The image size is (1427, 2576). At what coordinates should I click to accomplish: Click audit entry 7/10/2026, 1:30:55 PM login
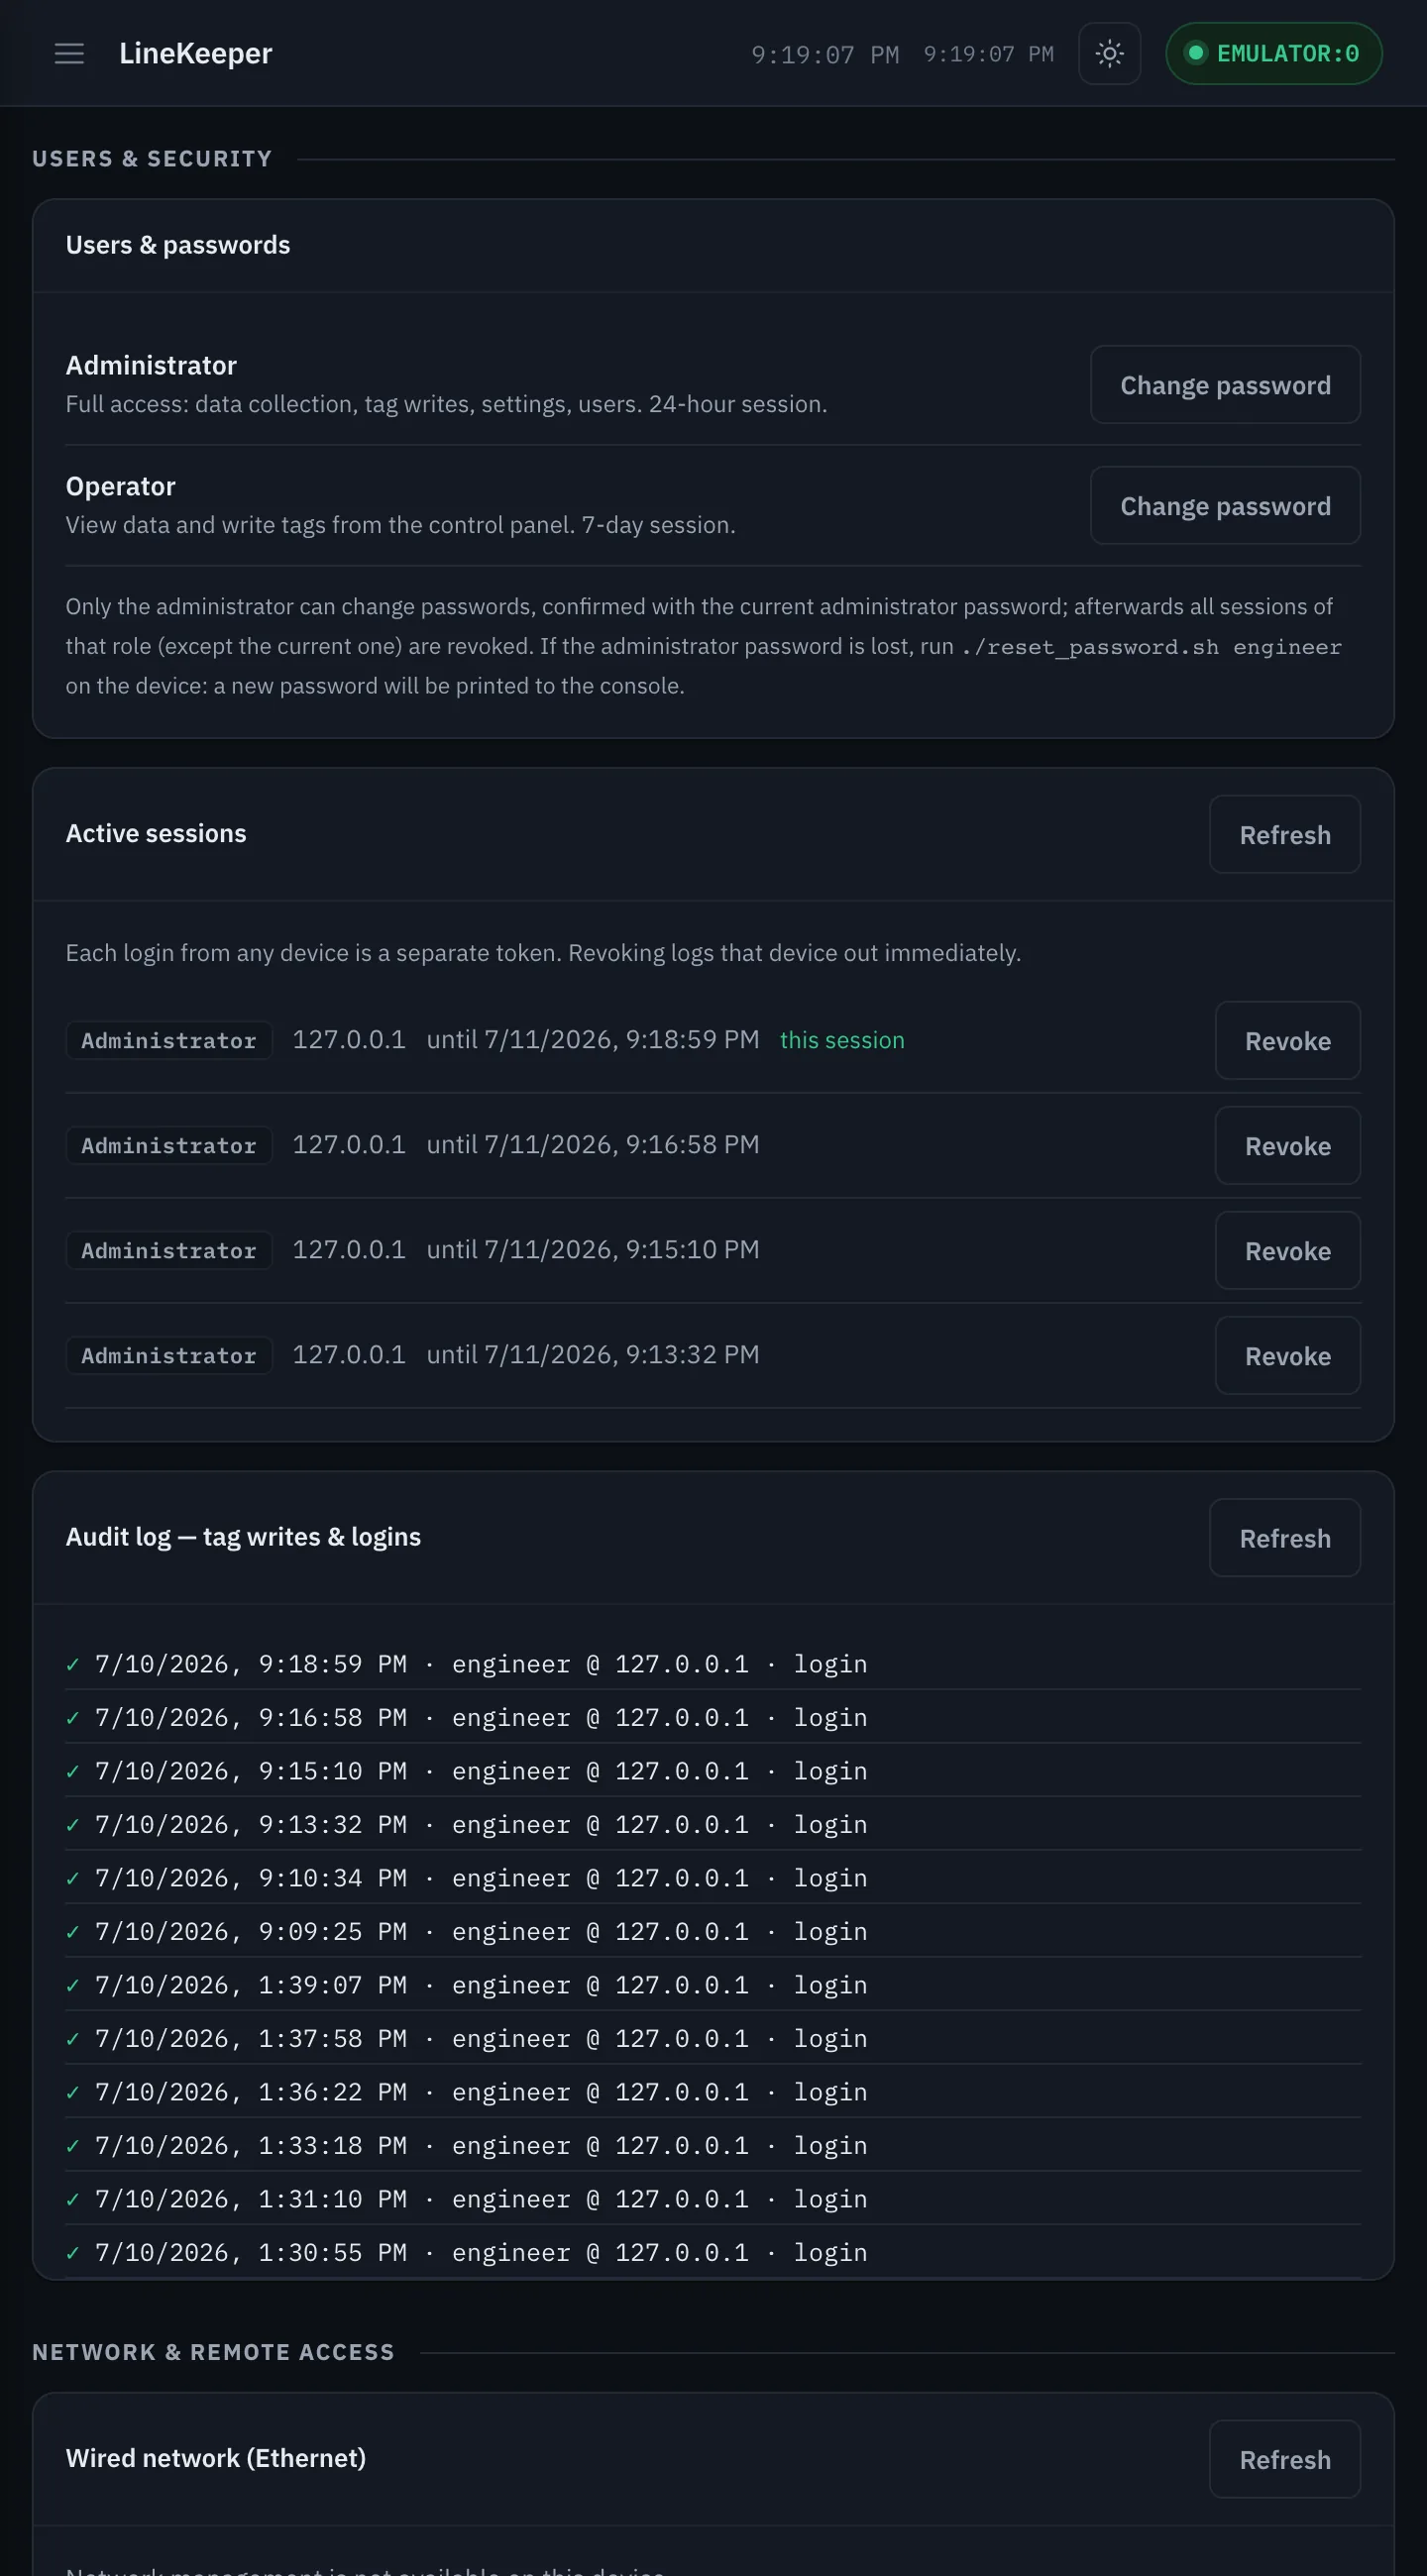[x=712, y=2253]
